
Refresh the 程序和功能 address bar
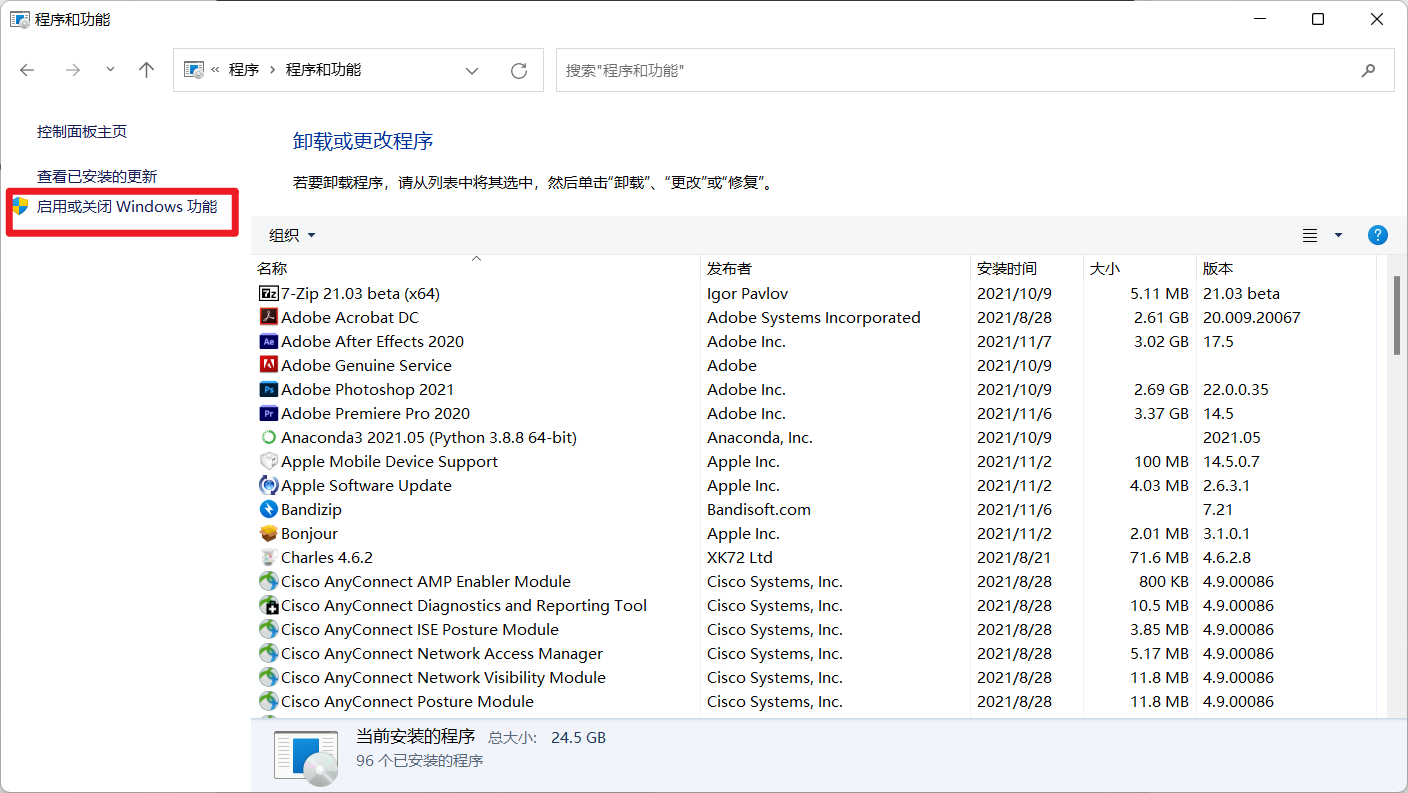[x=518, y=70]
